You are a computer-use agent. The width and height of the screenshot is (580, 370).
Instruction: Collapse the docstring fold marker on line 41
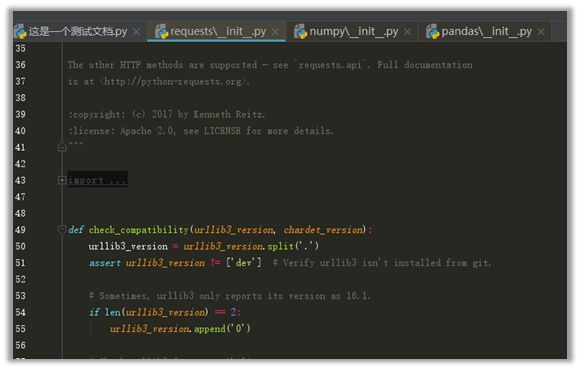click(62, 147)
